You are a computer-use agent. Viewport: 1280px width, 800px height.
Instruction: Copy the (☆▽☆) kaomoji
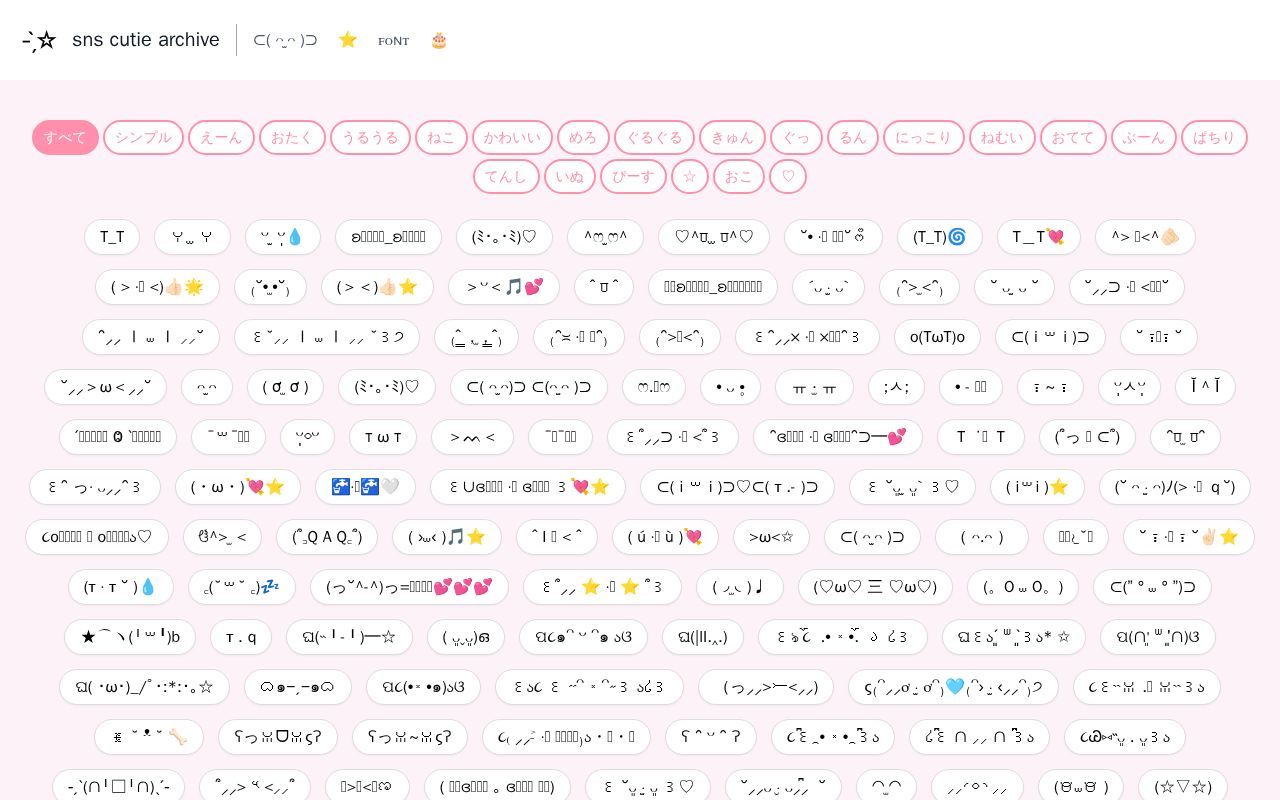(1182, 787)
